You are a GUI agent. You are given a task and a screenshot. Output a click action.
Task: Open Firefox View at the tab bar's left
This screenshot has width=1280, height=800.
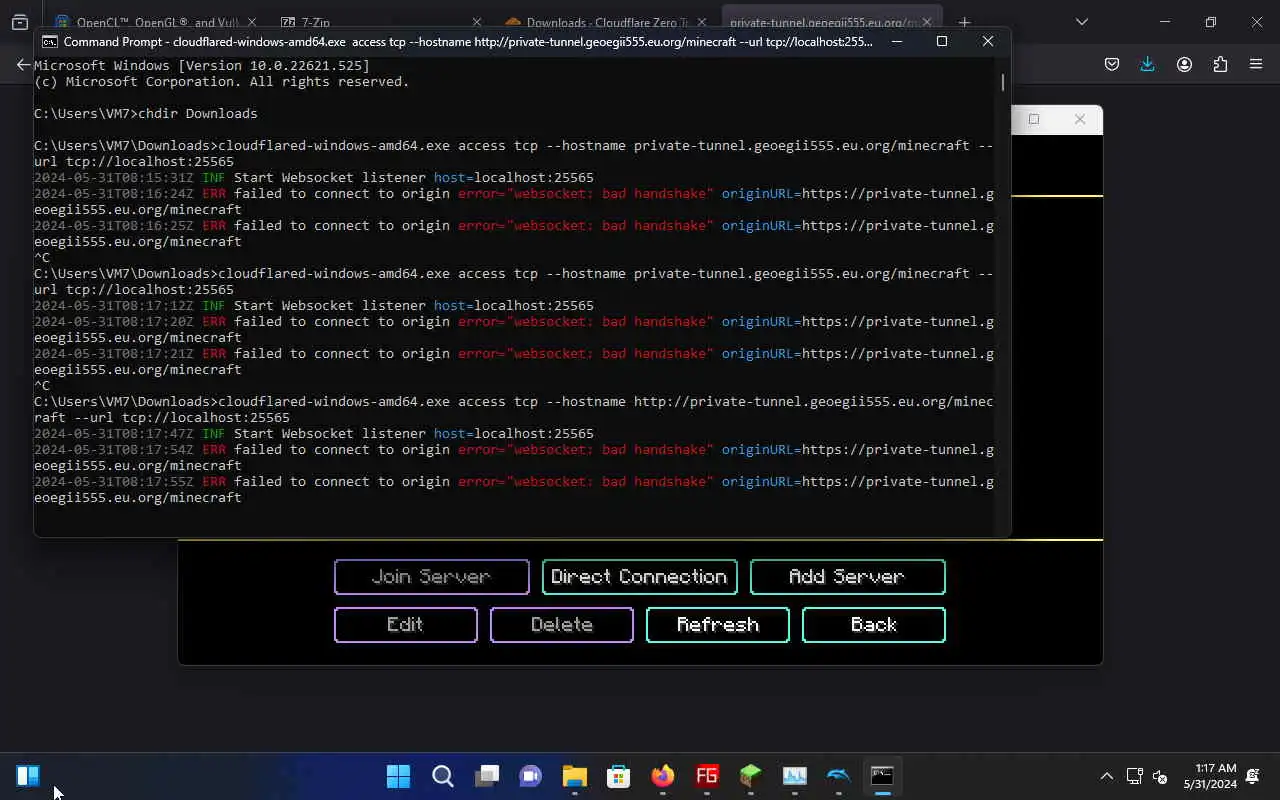[x=20, y=22]
